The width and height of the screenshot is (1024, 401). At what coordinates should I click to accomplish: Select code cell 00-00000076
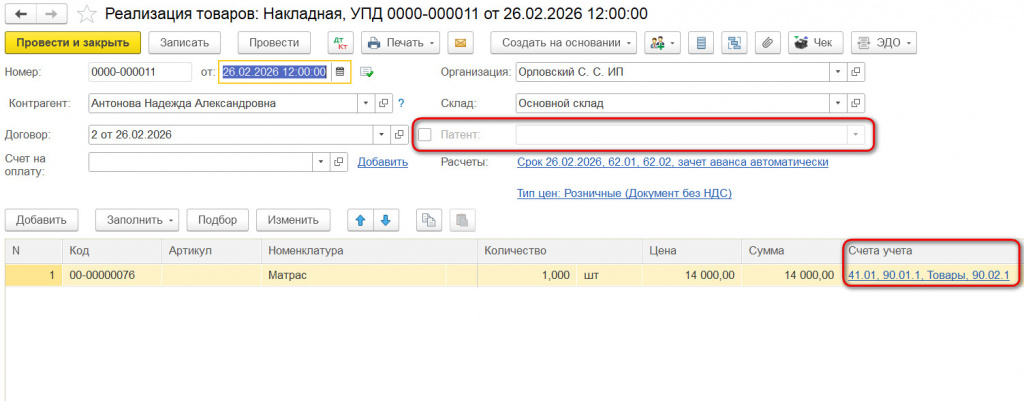tap(112, 276)
